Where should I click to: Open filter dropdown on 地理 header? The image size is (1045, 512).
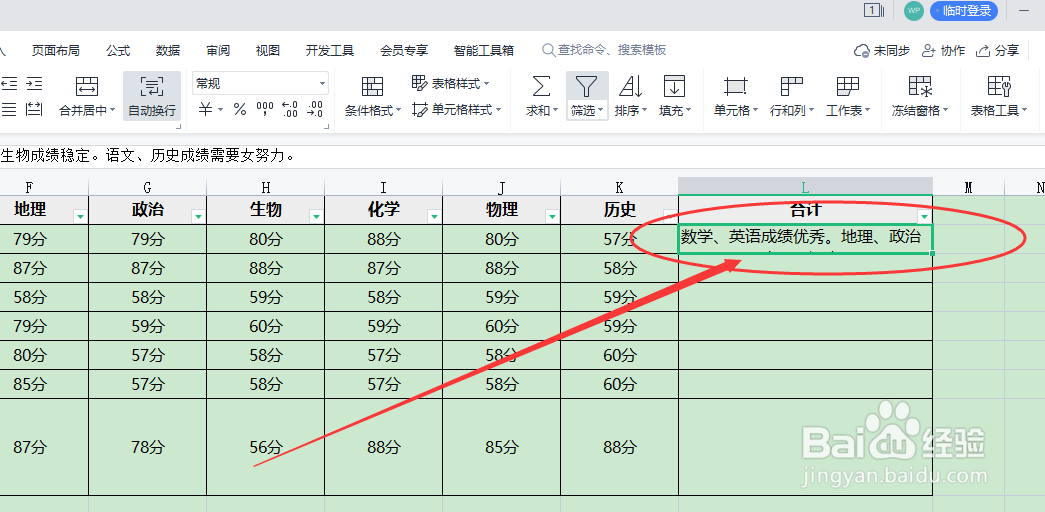80,216
